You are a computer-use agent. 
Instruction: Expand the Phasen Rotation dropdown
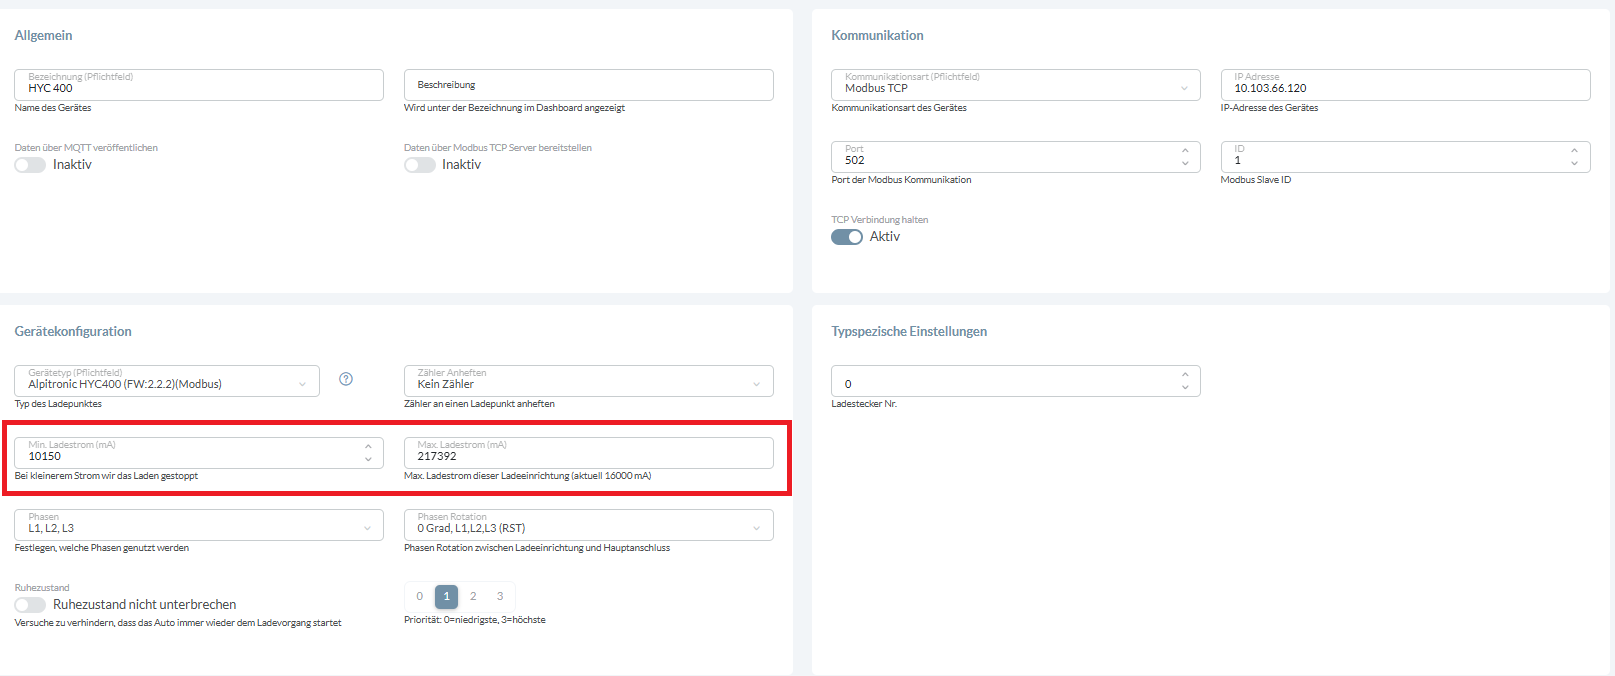pos(588,525)
